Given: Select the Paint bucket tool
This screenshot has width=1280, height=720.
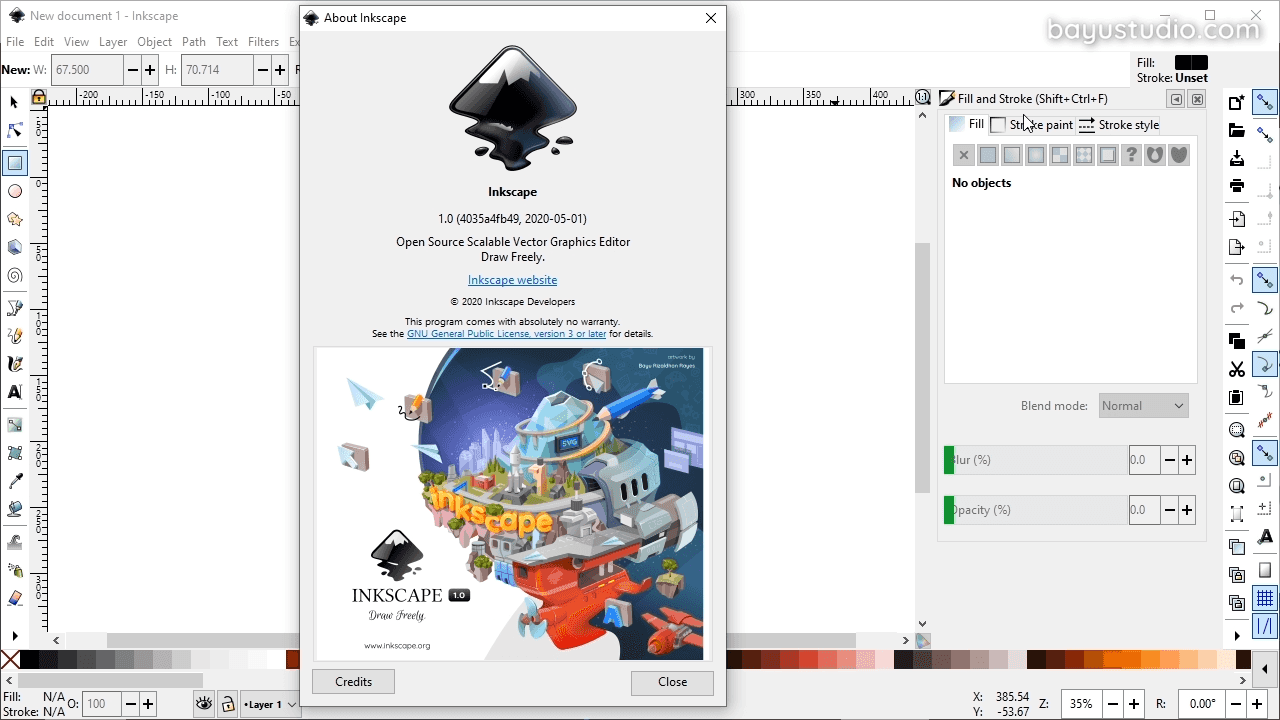Looking at the screenshot, I should (14, 509).
